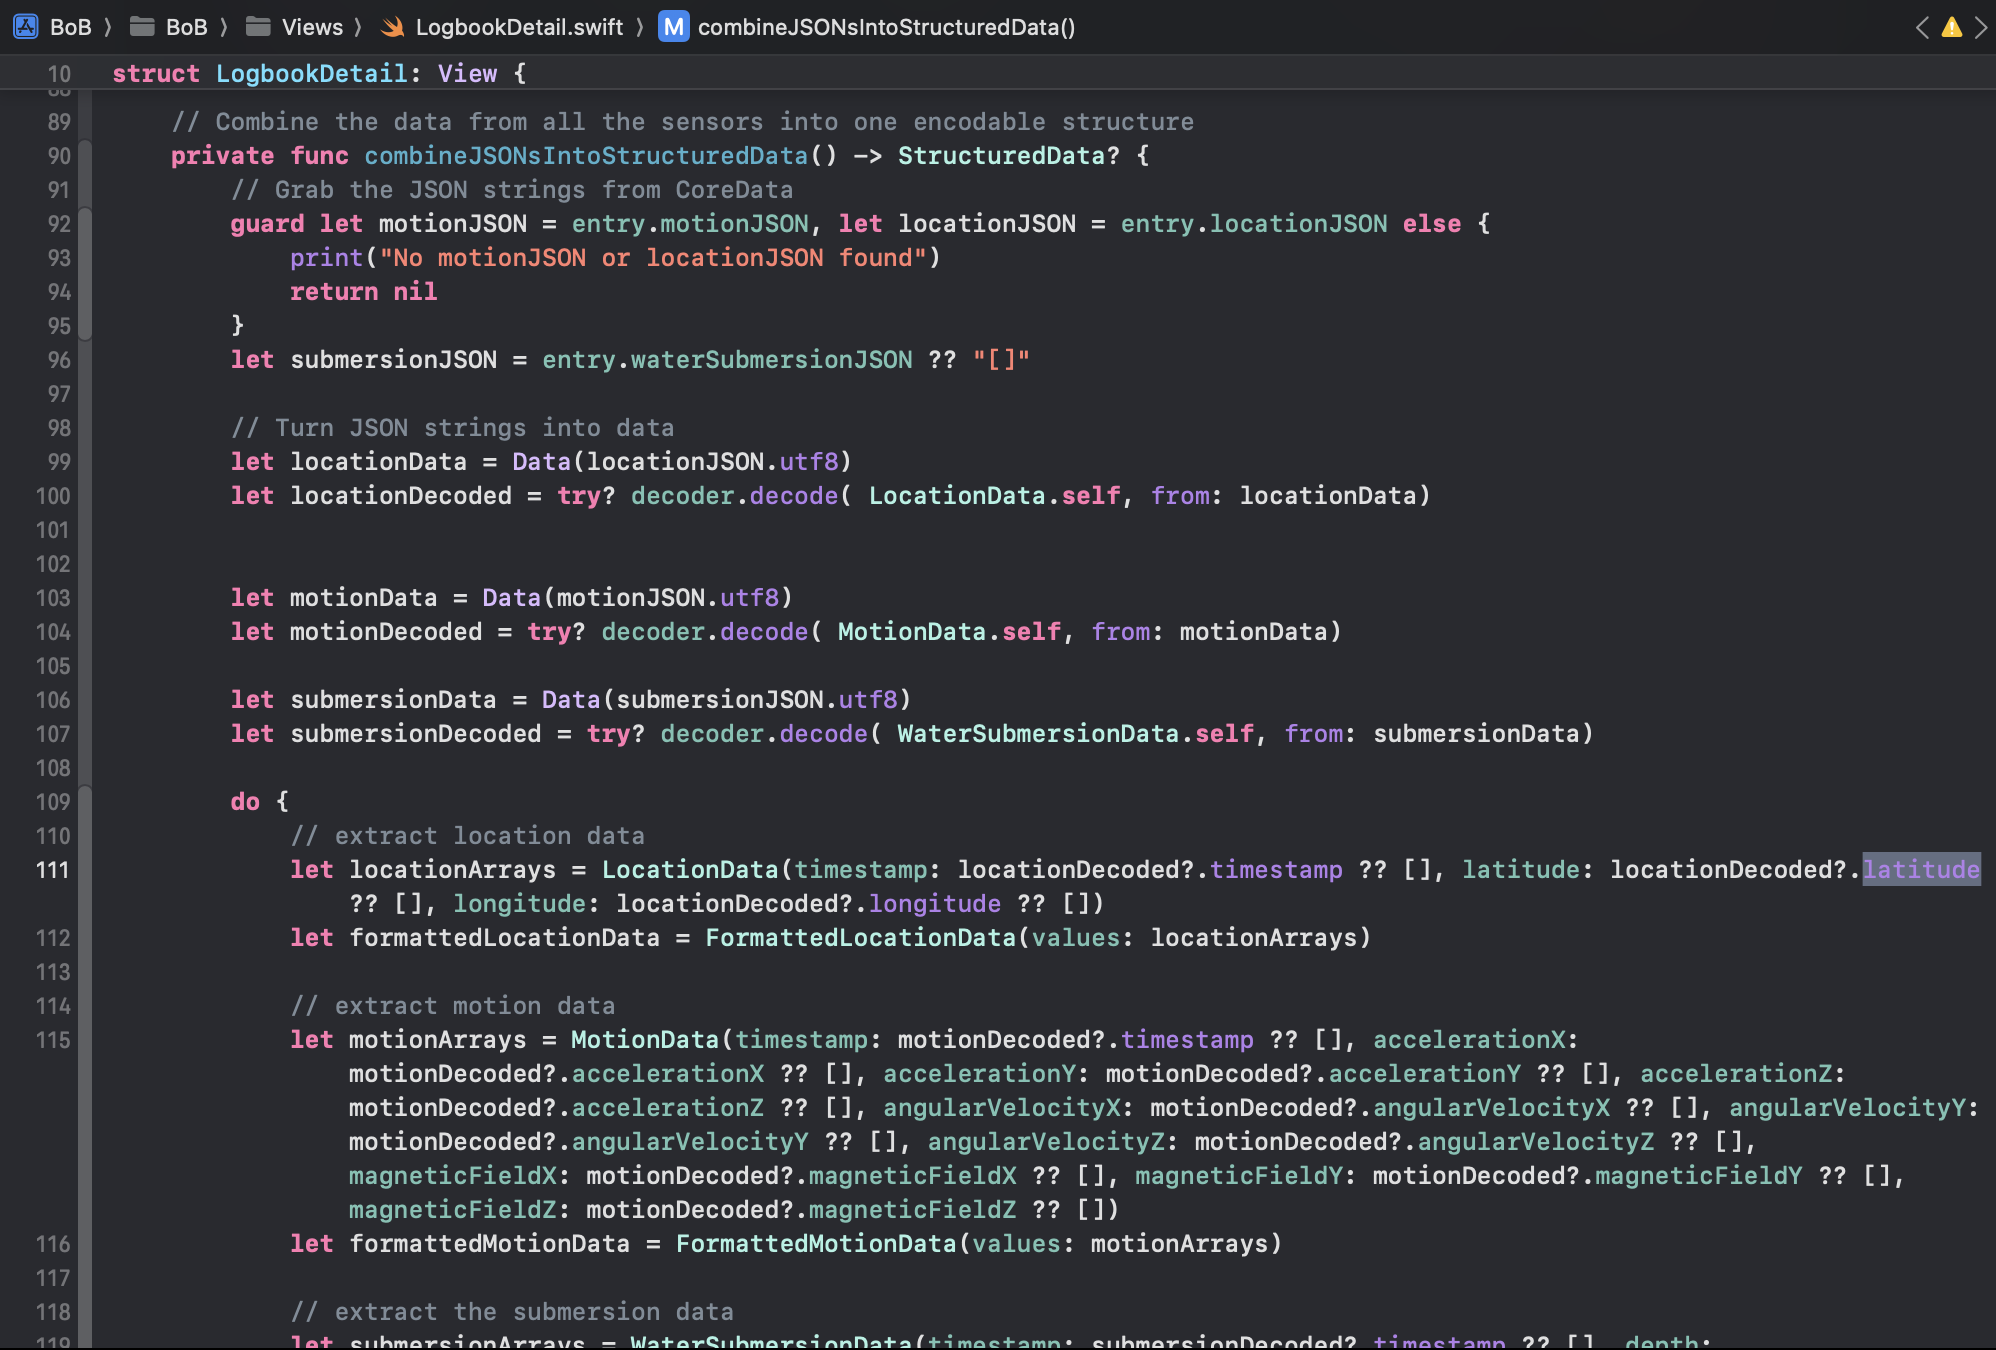Image resolution: width=1996 pixels, height=1350 pixels.
Task: Click submersionDecoded variable on line 107
Action: pos(415,734)
